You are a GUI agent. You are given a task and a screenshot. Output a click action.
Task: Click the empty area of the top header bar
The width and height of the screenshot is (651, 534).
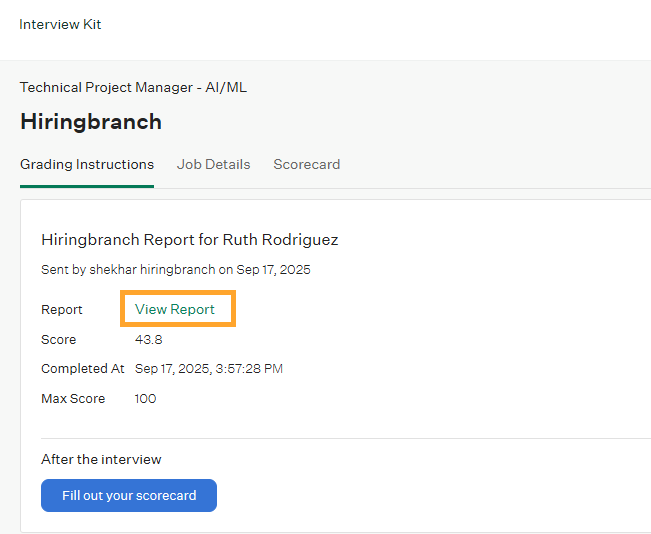400,28
